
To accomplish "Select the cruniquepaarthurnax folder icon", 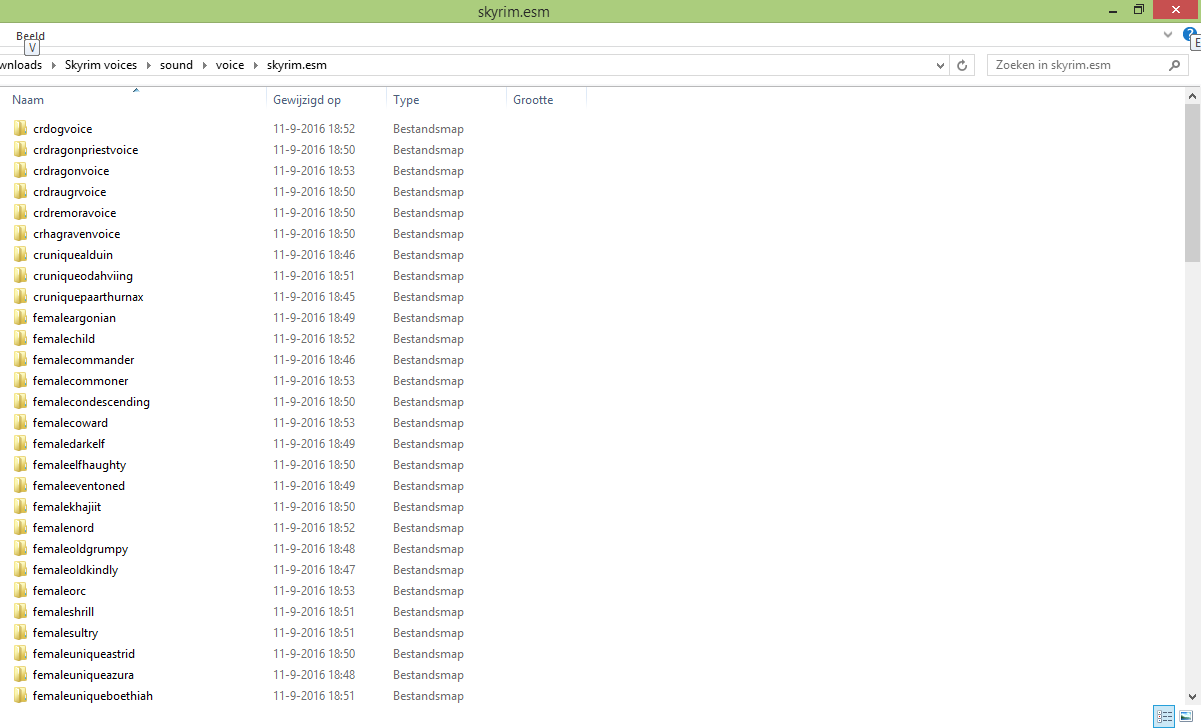I will click(20, 297).
